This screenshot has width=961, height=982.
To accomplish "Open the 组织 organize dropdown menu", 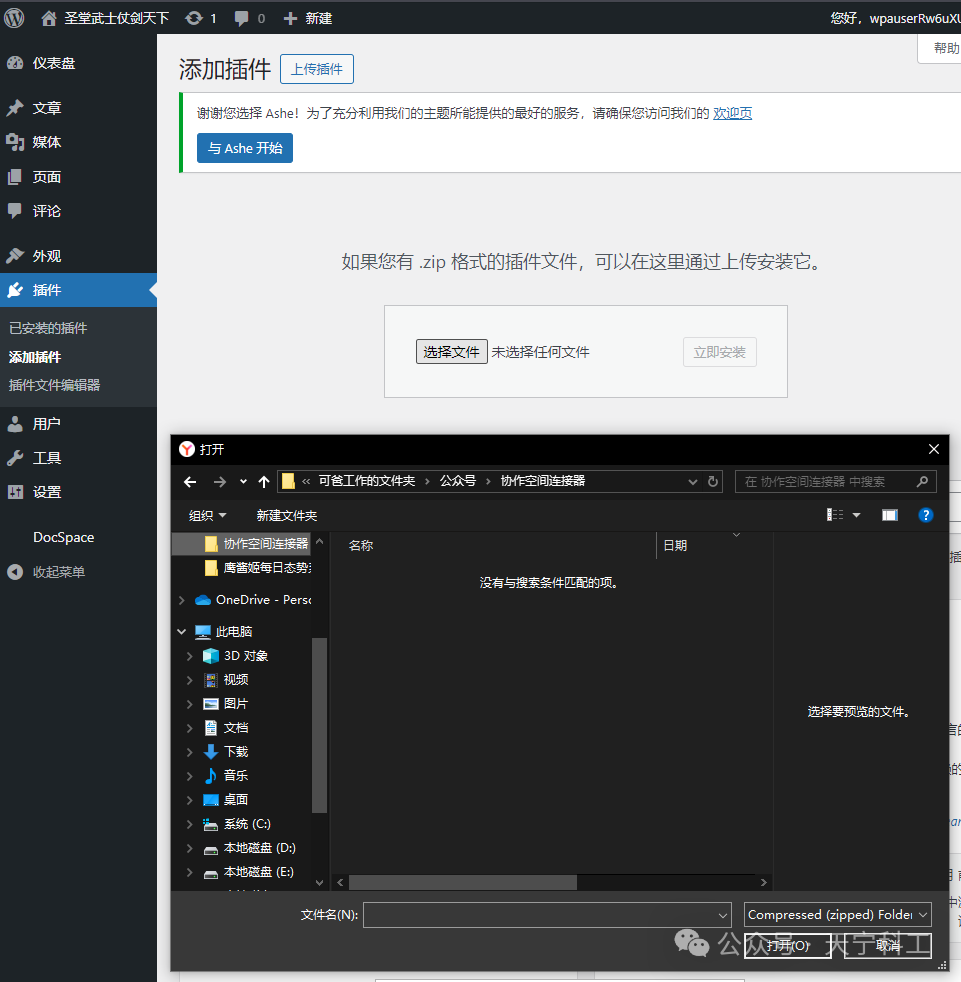I will tap(207, 514).
